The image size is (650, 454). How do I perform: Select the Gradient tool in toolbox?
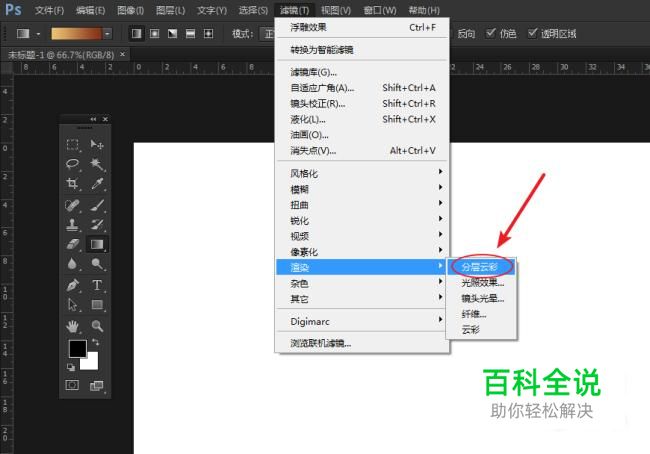(x=97, y=244)
